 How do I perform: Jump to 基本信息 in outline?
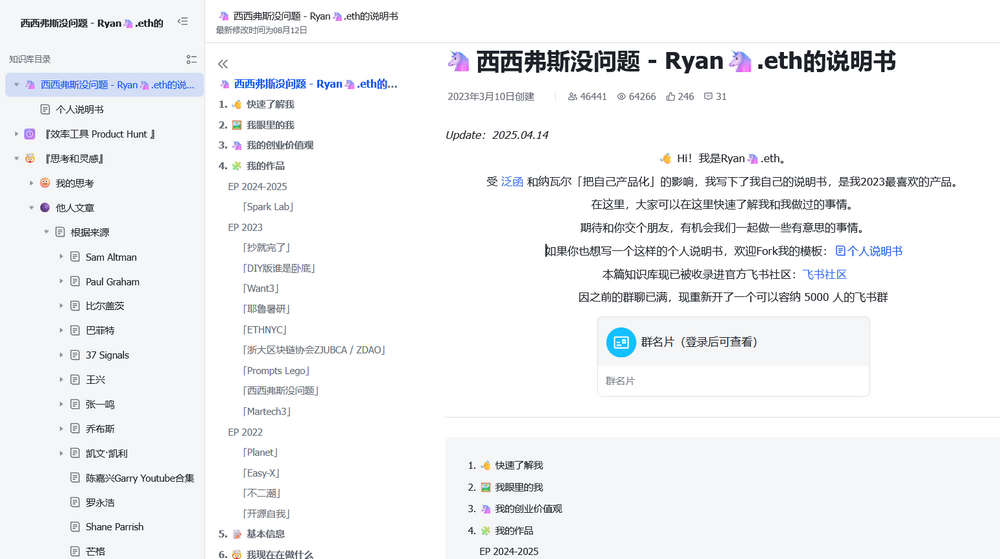point(265,534)
